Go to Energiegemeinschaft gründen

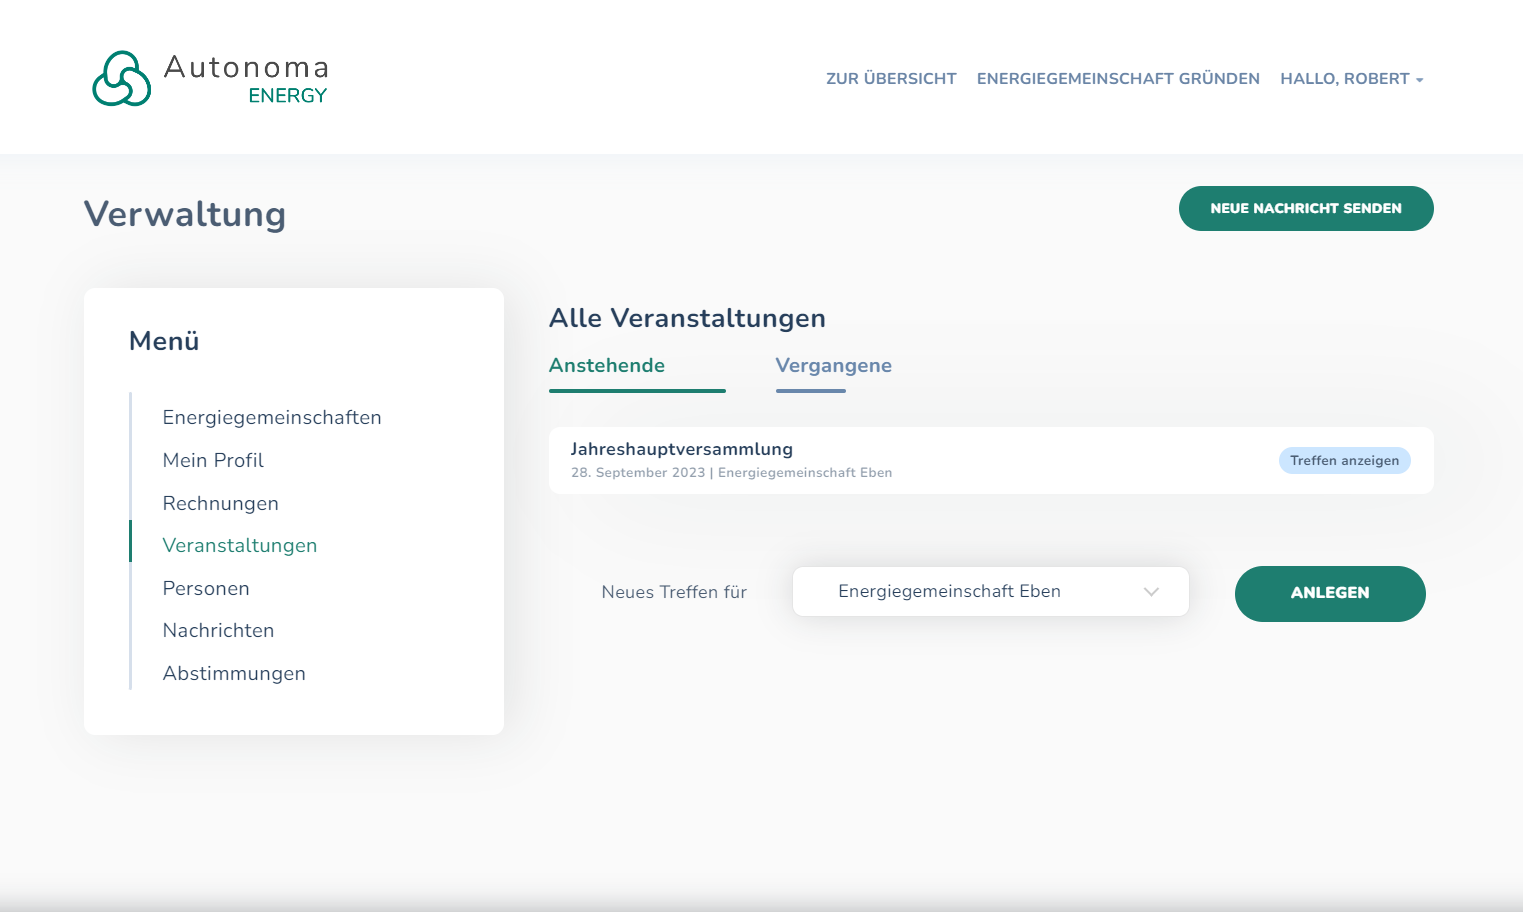point(1118,79)
